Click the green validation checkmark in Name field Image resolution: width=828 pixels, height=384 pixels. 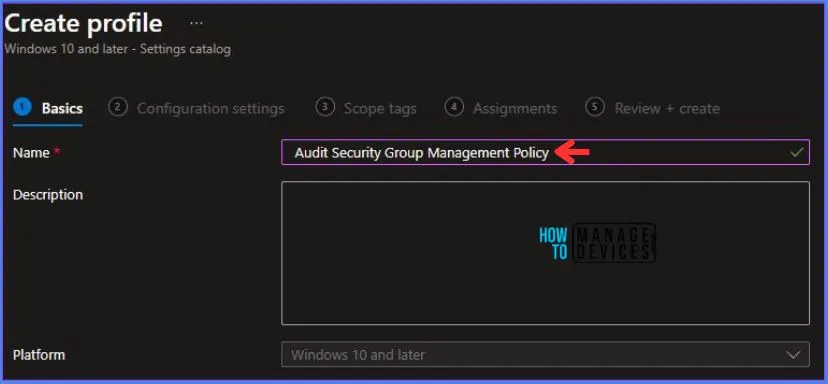(x=797, y=153)
